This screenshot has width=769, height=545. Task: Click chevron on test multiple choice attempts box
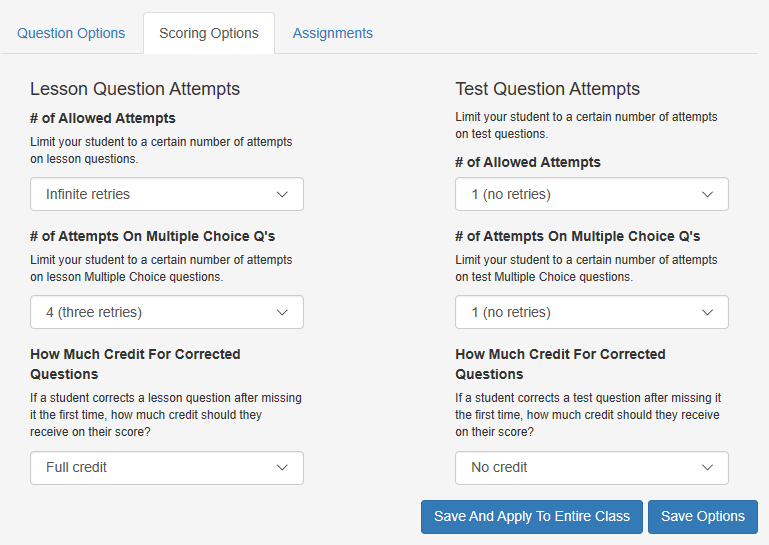tap(707, 312)
